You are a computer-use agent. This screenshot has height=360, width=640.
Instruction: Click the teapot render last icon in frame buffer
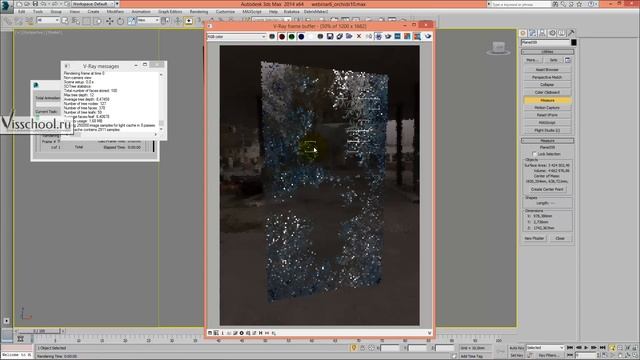click(427, 36)
